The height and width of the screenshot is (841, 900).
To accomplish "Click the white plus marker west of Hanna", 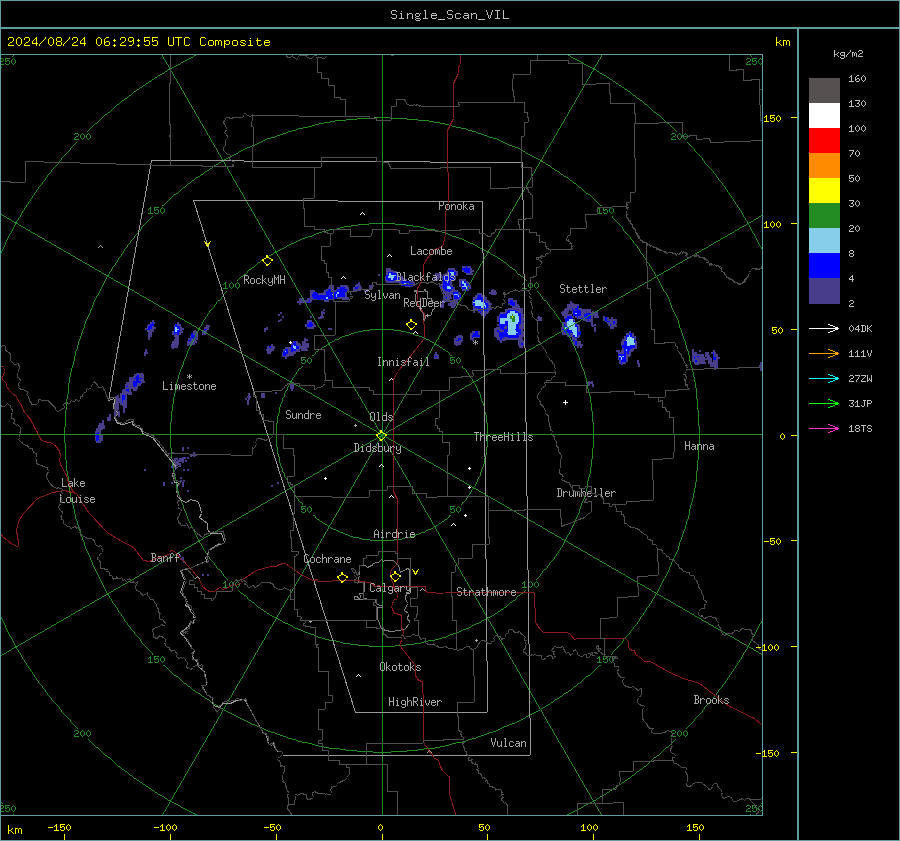I will pos(565,402).
